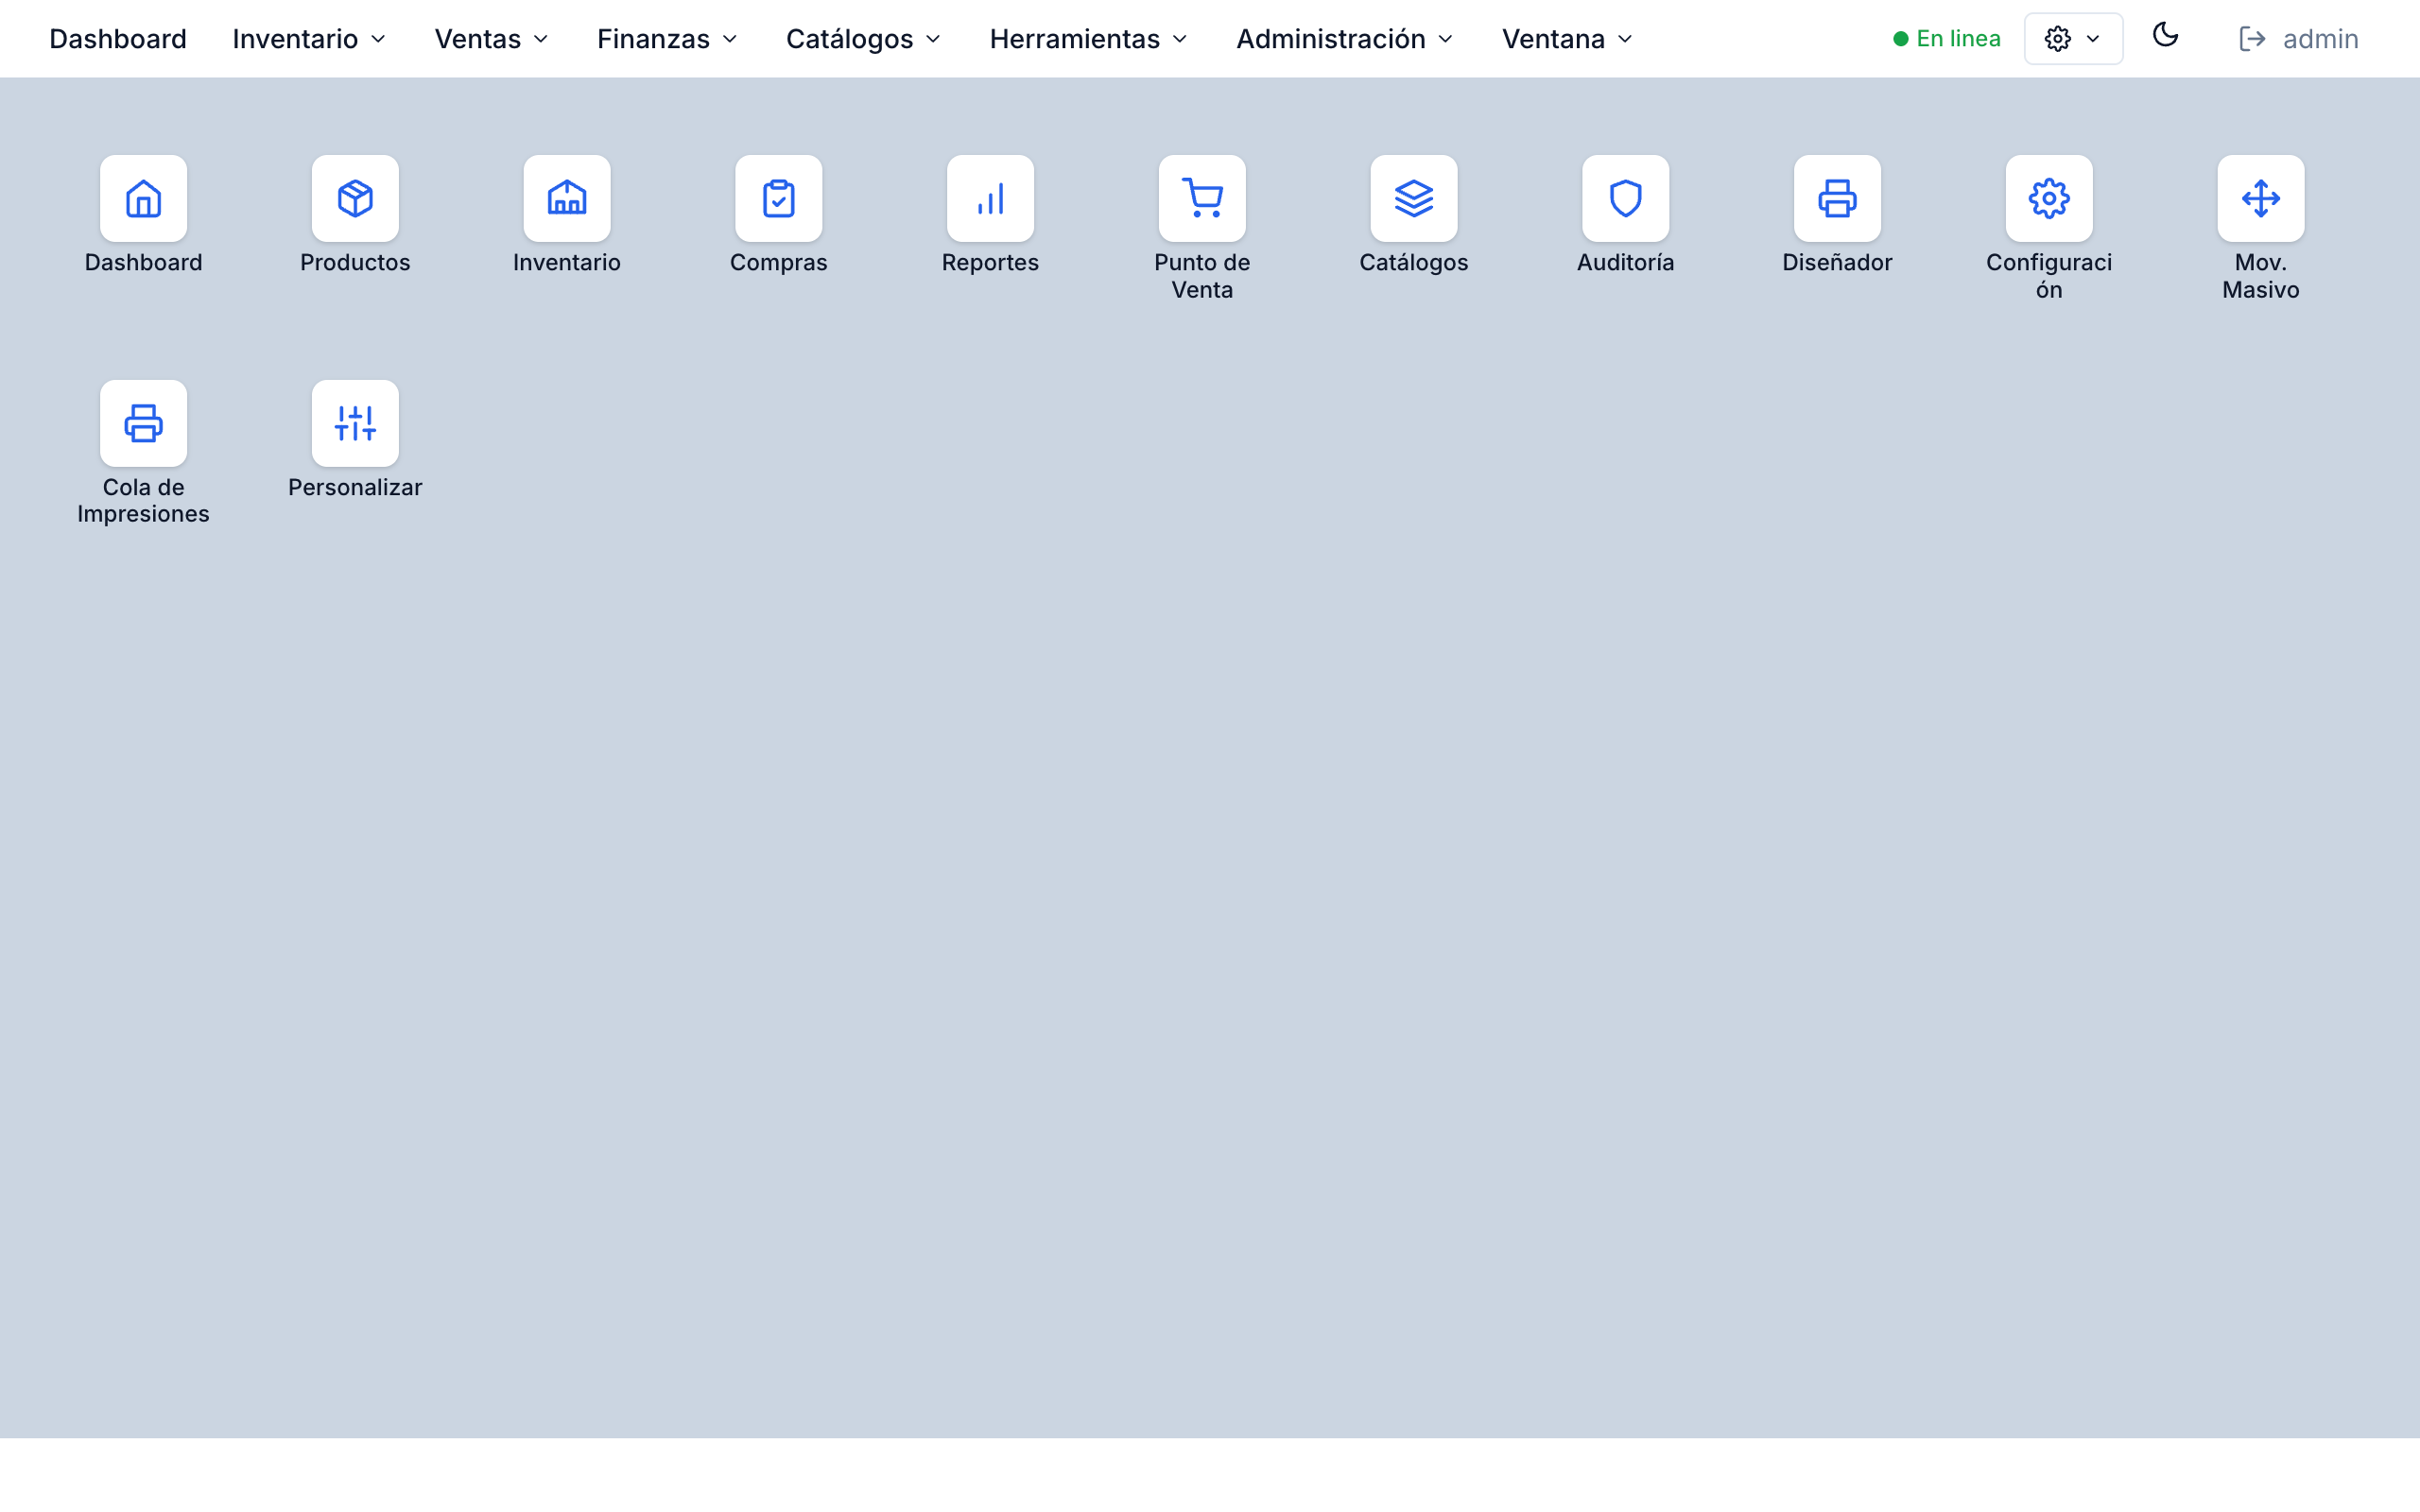The image size is (2420, 1512).
Task: Select the Inventario warehouse icon
Action: pyautogui.click(x=566, y=198)
